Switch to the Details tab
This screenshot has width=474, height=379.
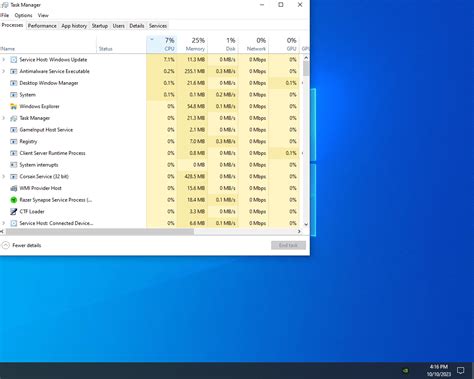(x=137, y=26)
